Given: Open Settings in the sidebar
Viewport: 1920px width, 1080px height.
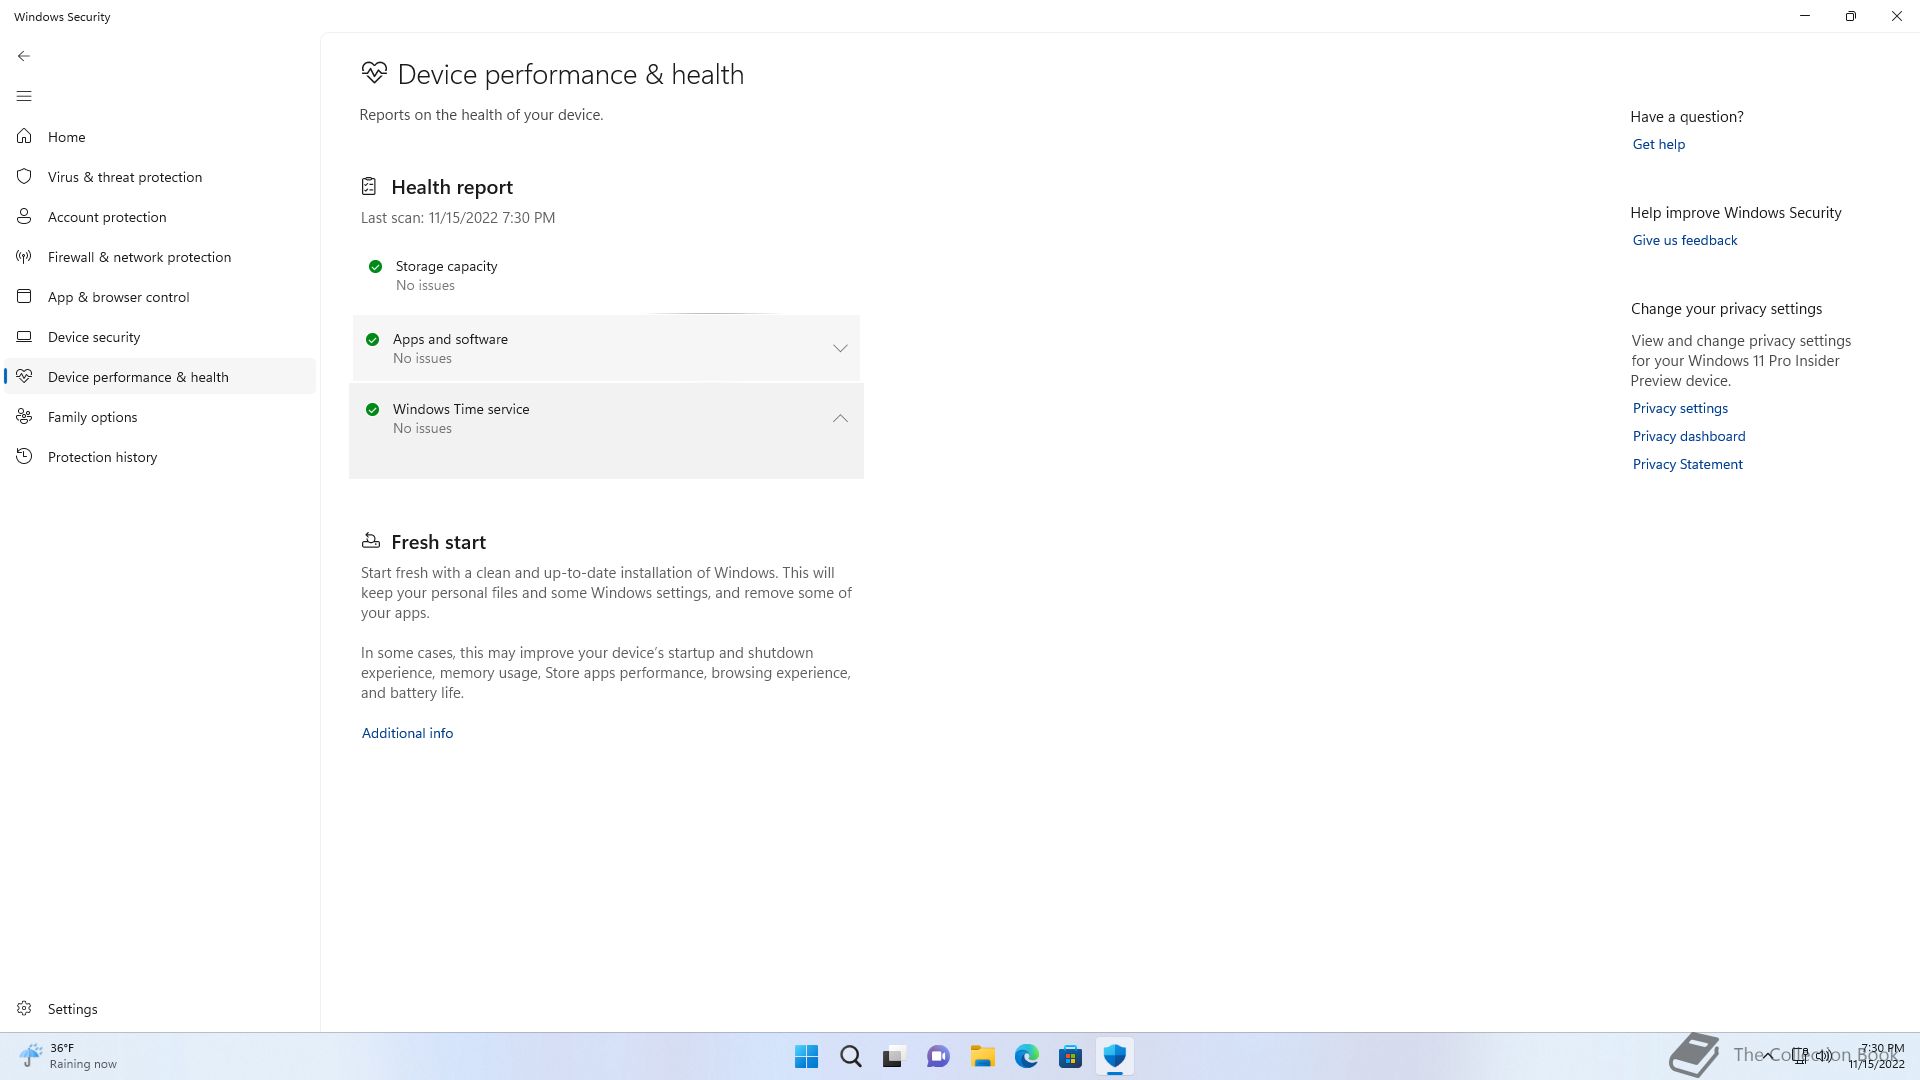Looking at the screenshot, I should 160,1008.
